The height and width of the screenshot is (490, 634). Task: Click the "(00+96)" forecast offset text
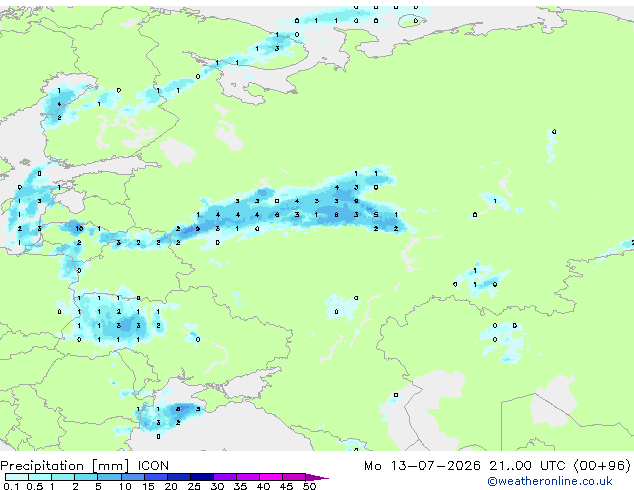(x=602, y=466)
